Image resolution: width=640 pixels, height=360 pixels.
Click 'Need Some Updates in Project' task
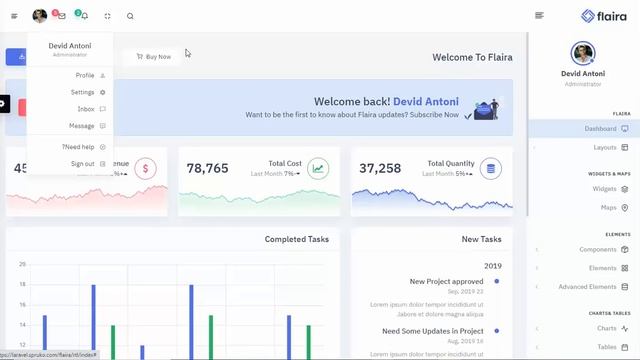[433, 331]
